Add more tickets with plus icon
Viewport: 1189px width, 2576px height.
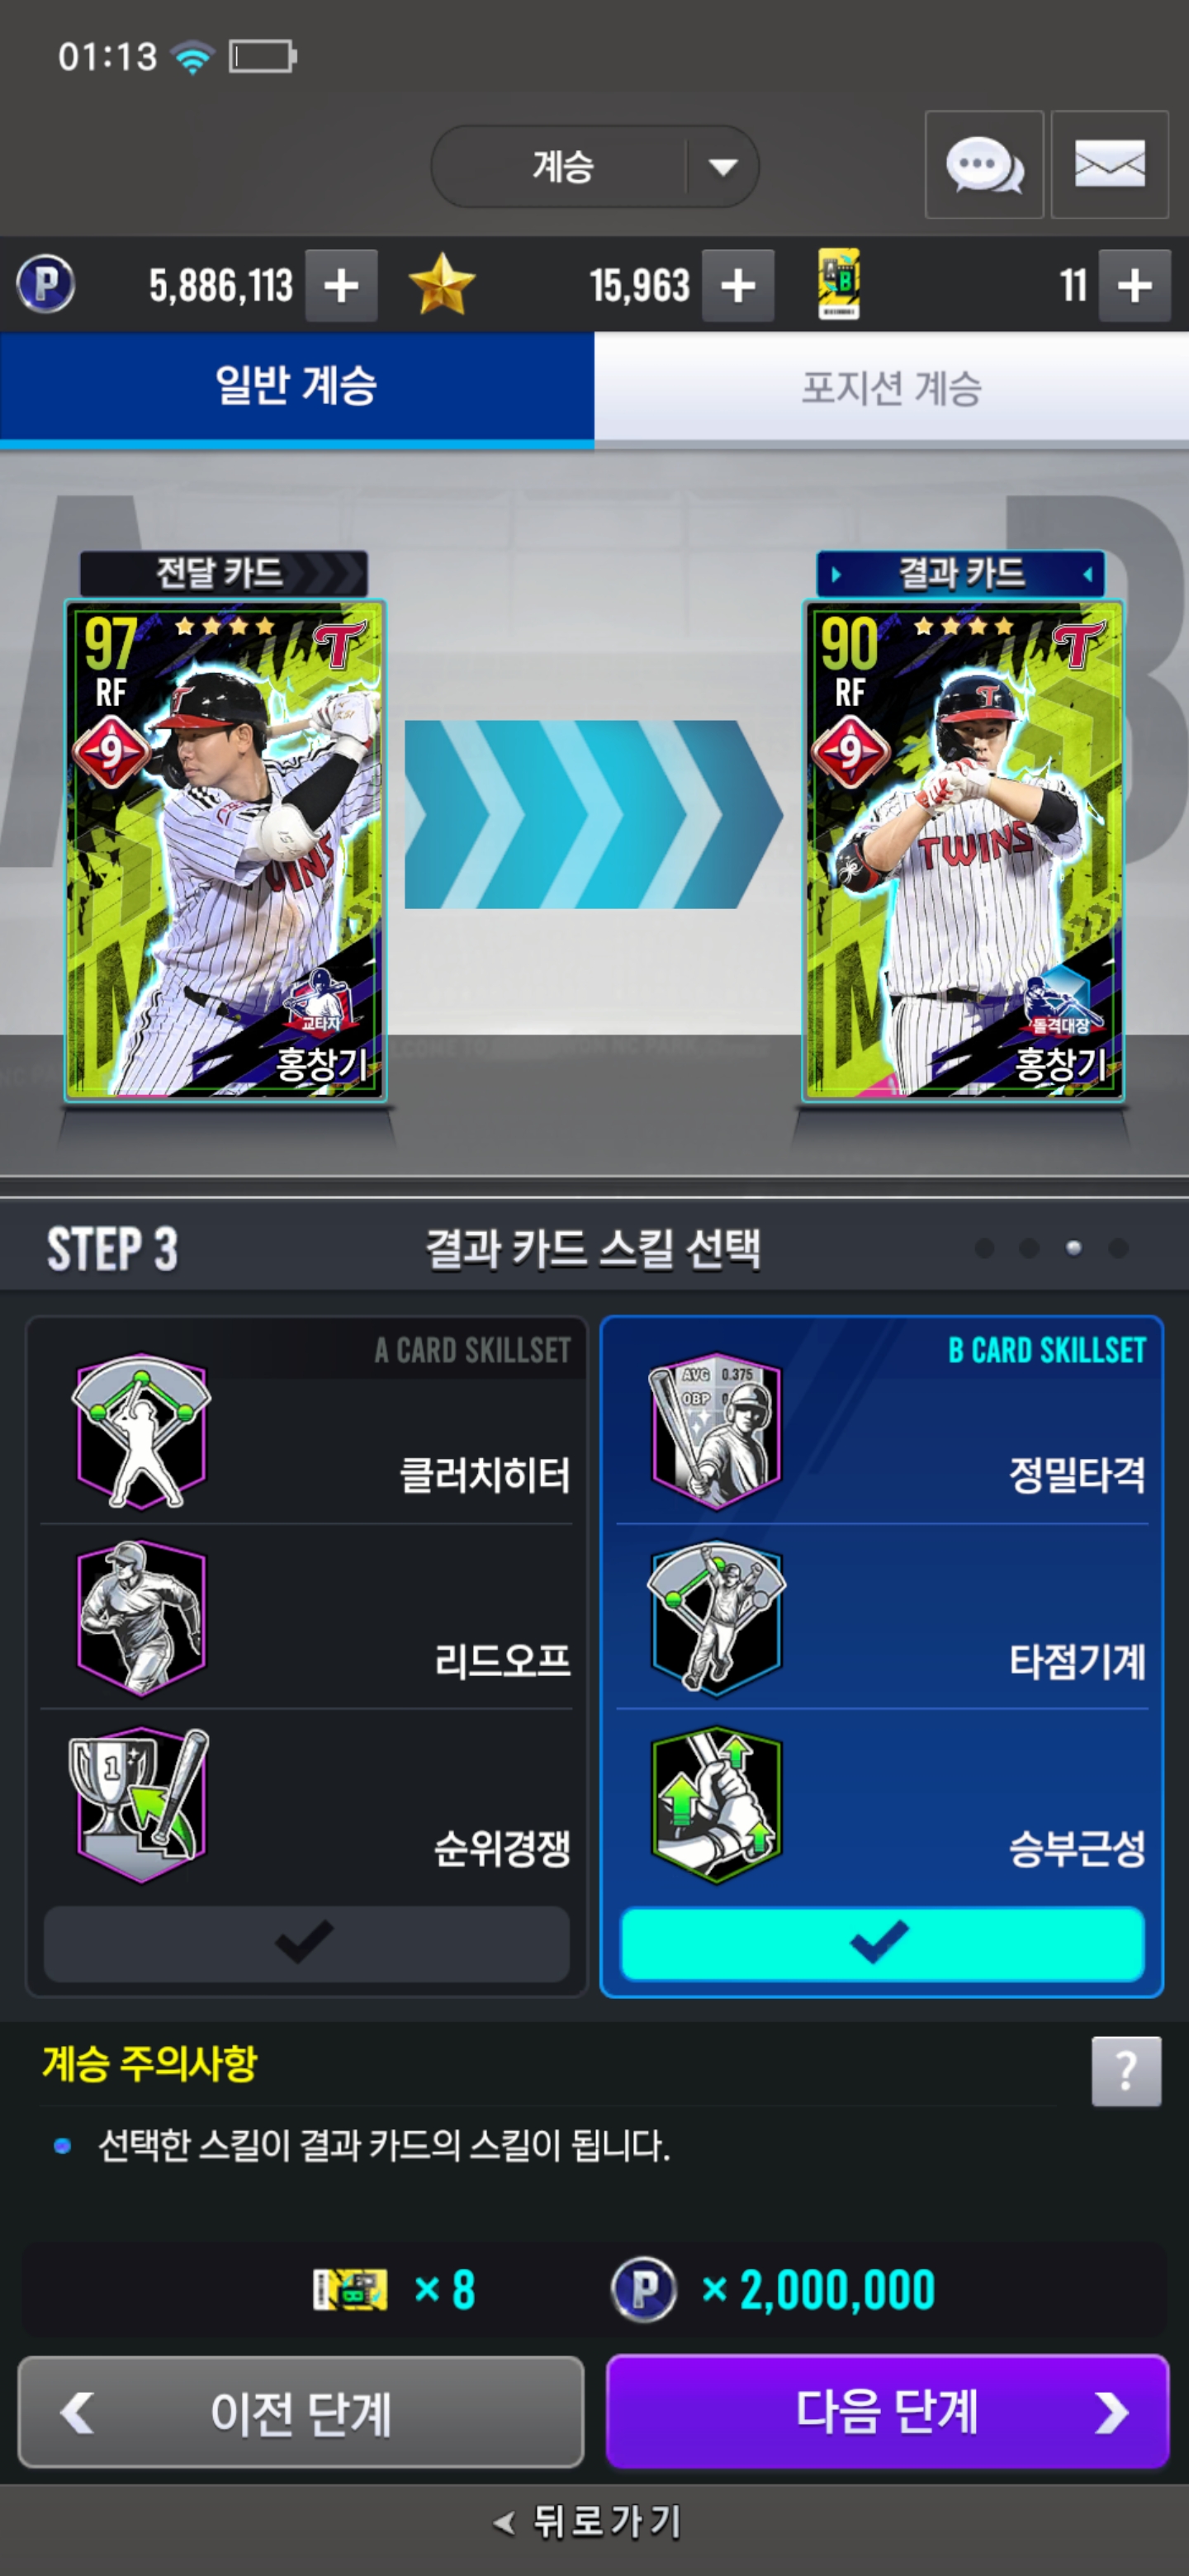point(1134,286)
